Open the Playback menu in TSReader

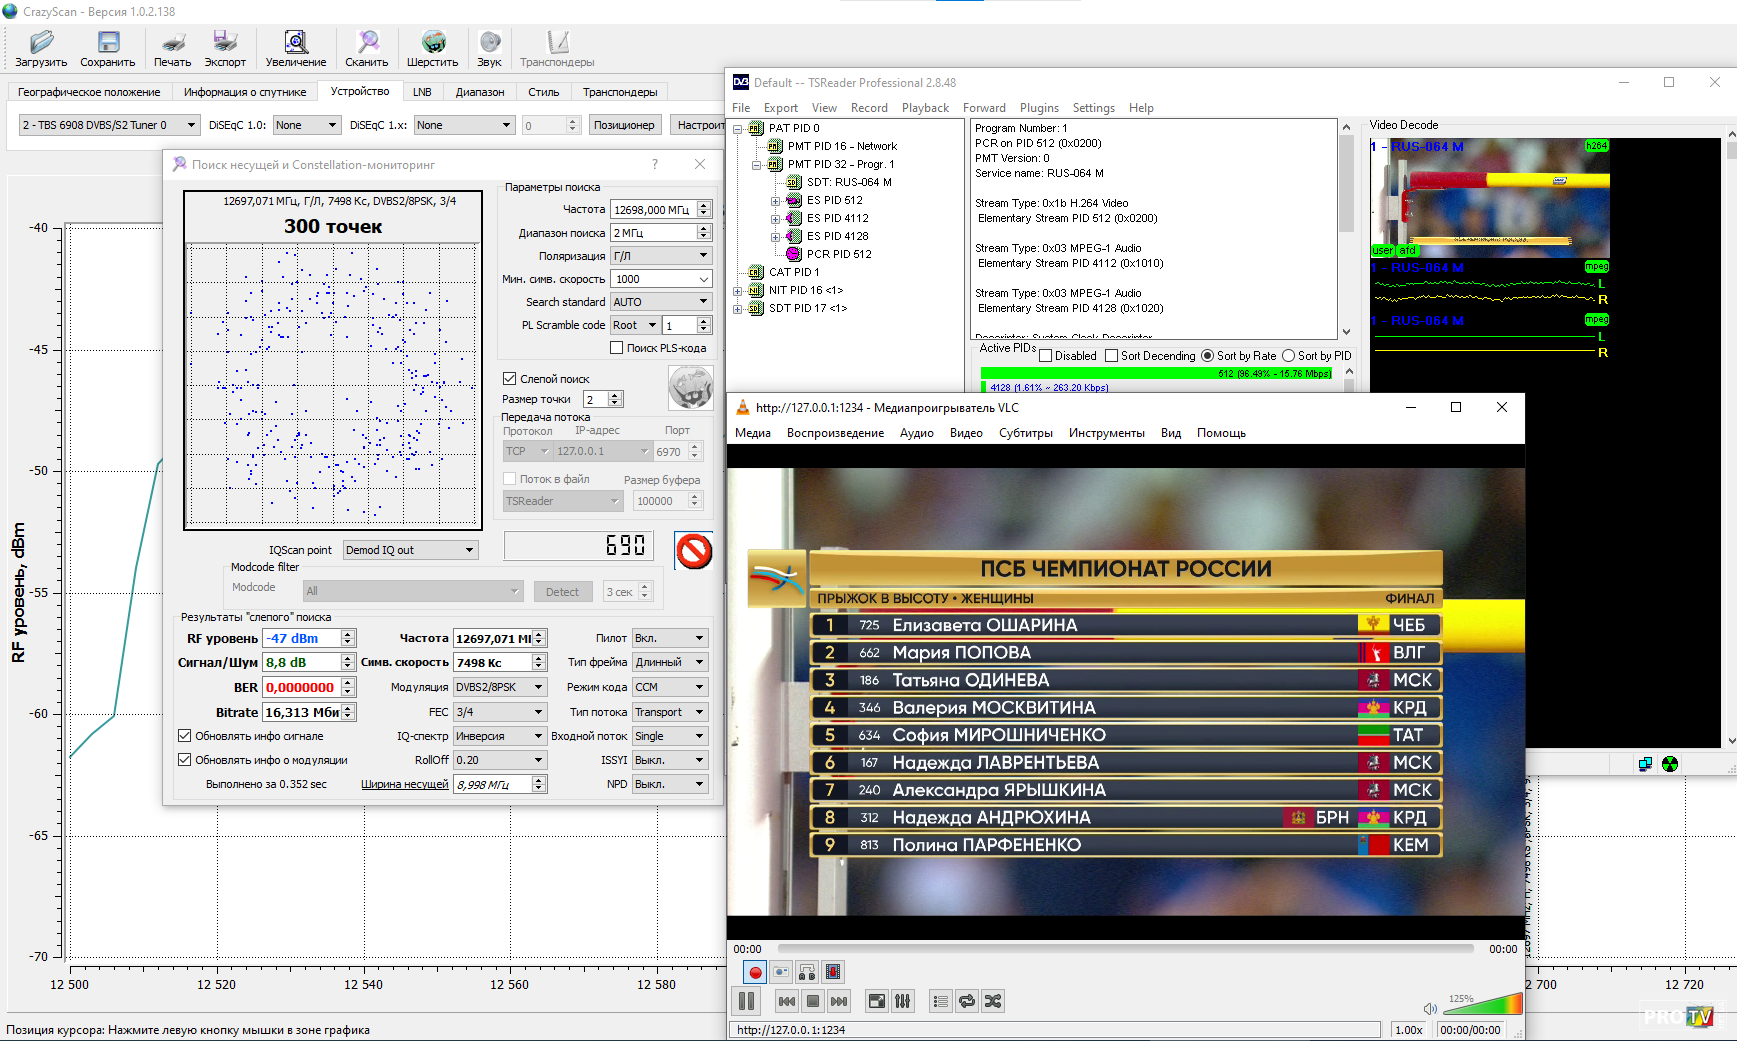[x=925, y=108]
